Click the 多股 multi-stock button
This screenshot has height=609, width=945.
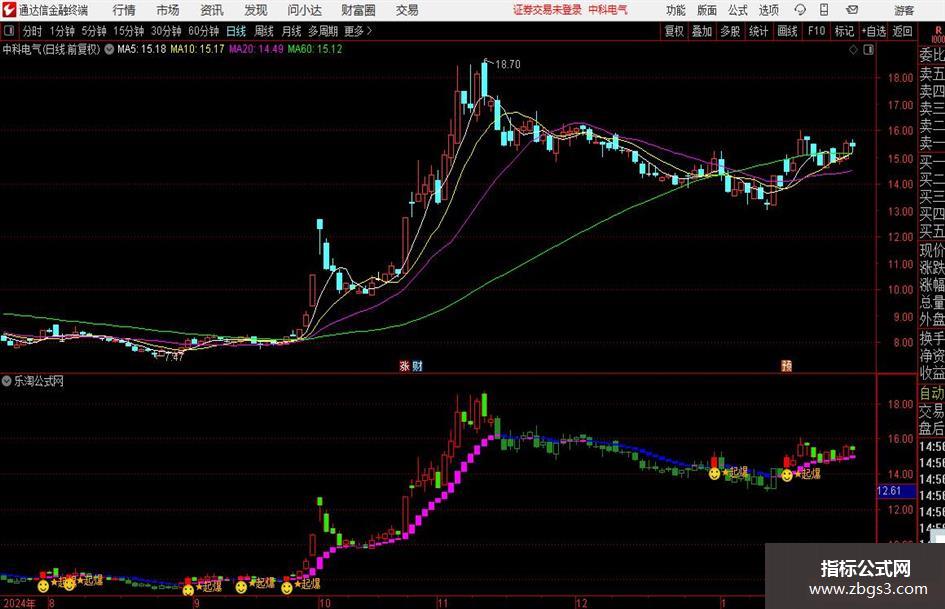coord(730,31)
